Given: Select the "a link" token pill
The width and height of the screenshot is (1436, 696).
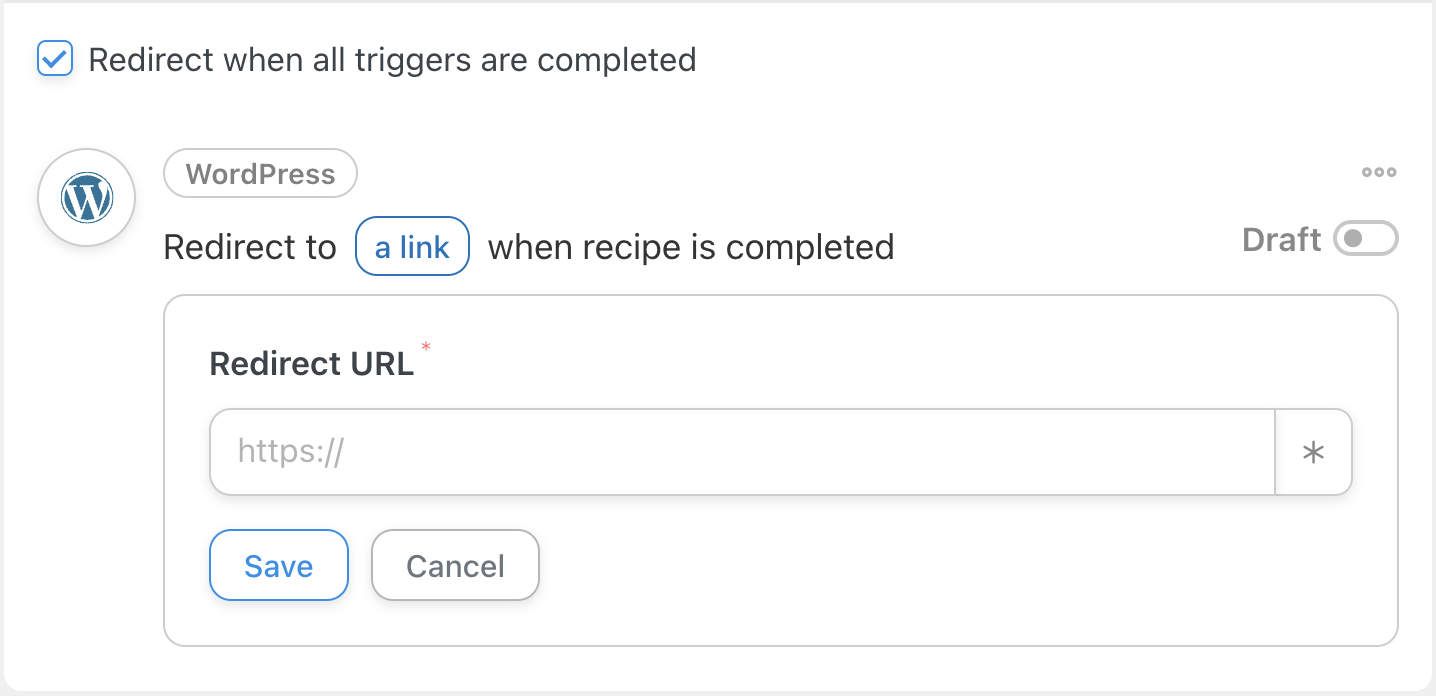Looking at the screenshot, I should pos(412,246).
